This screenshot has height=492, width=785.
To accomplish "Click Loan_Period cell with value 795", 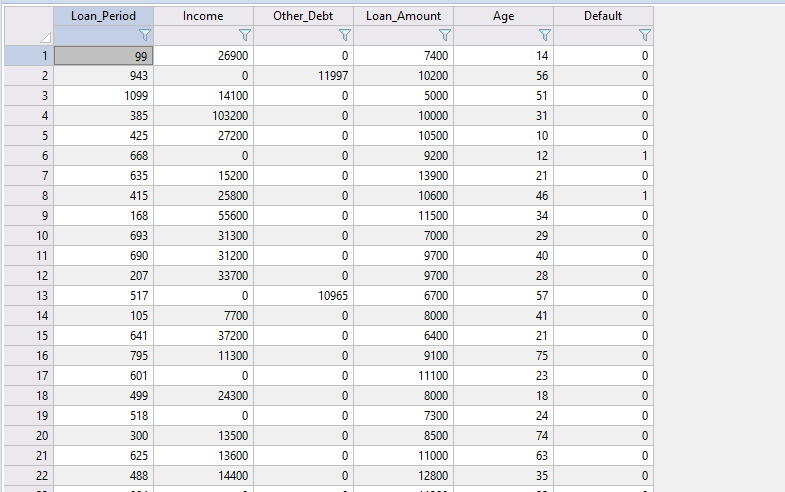I will click(104, 356).
